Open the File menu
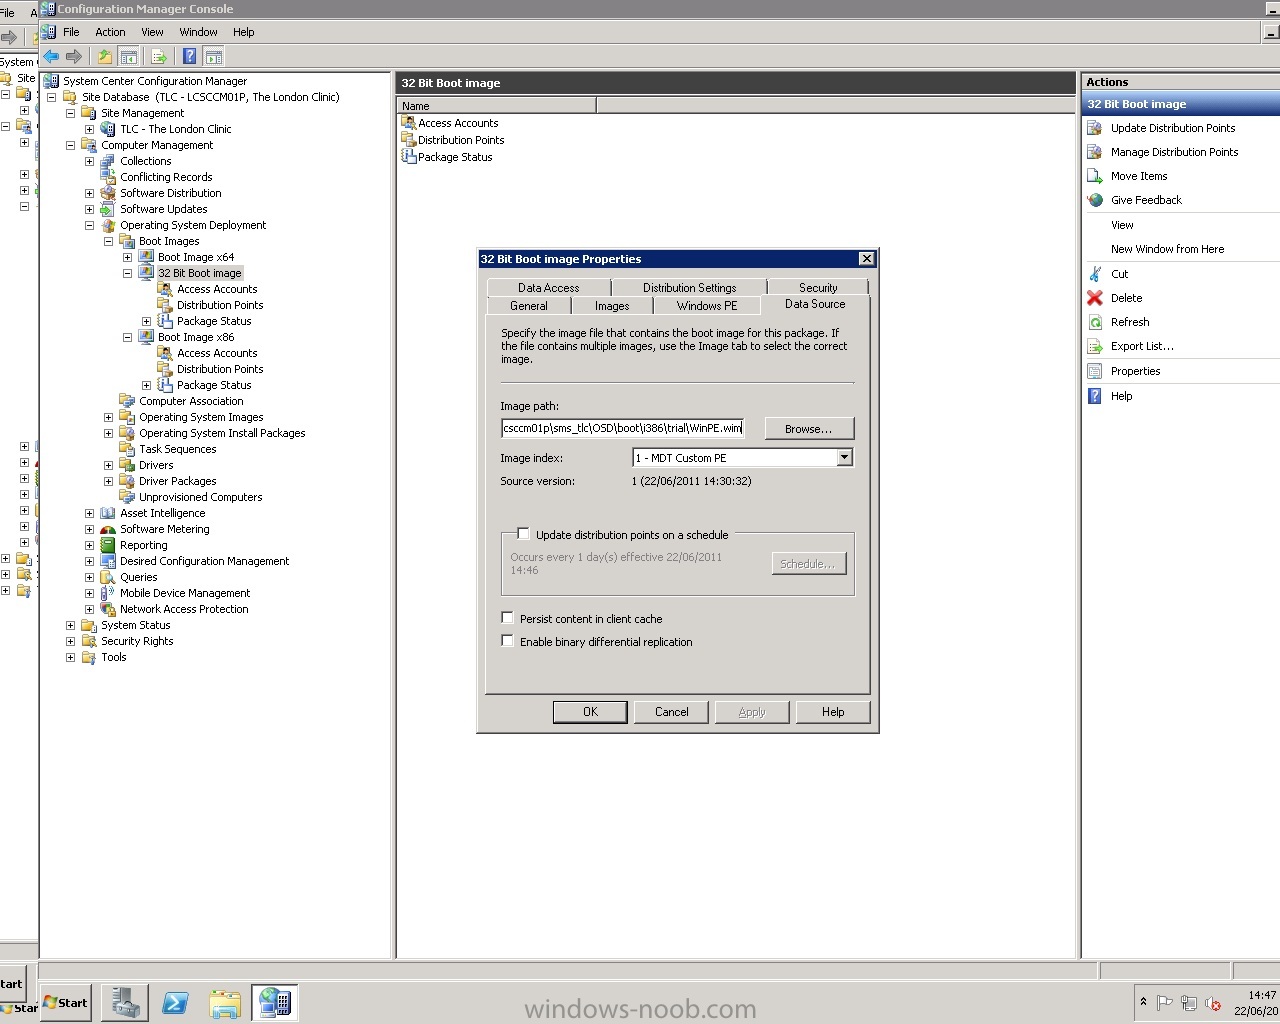 (x=71, y=32)
